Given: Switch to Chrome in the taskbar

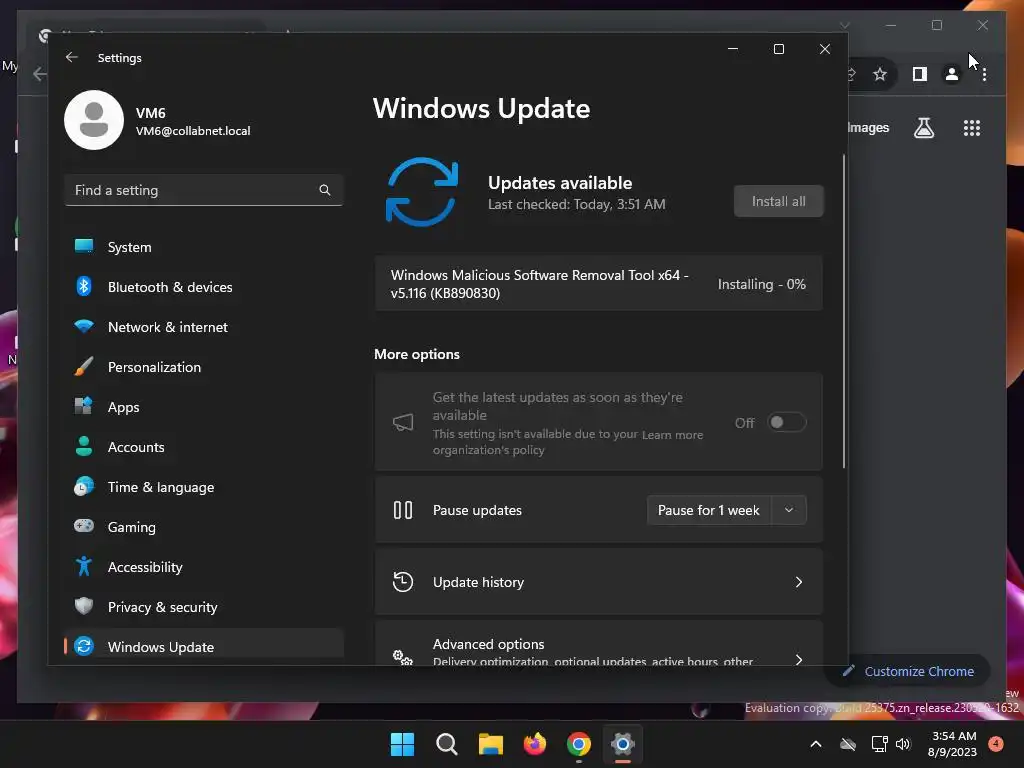Looking at the screenshot, I should [579, 744].
